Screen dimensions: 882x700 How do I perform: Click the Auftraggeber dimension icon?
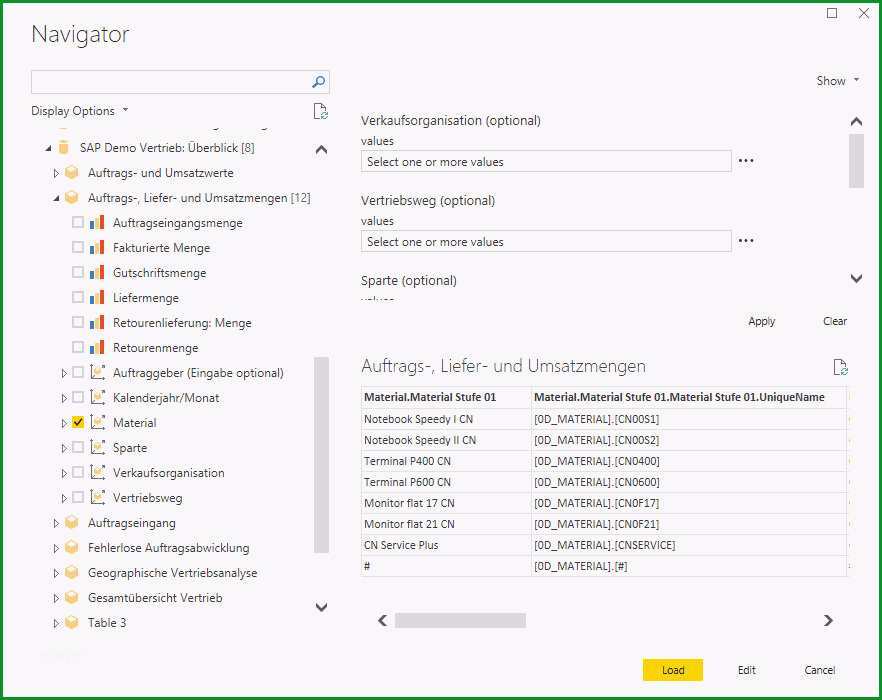pos(98,372)
